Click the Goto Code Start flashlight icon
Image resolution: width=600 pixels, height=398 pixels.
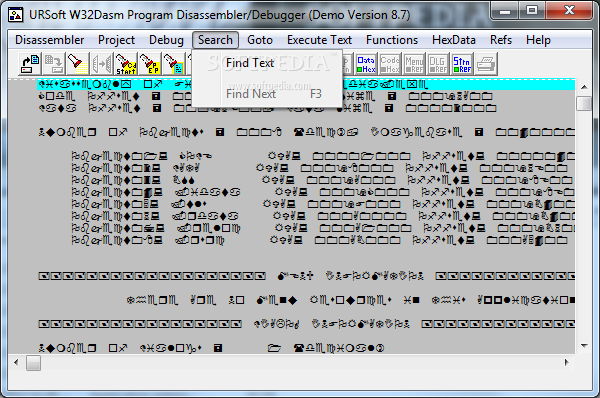[x=126, y=64]
